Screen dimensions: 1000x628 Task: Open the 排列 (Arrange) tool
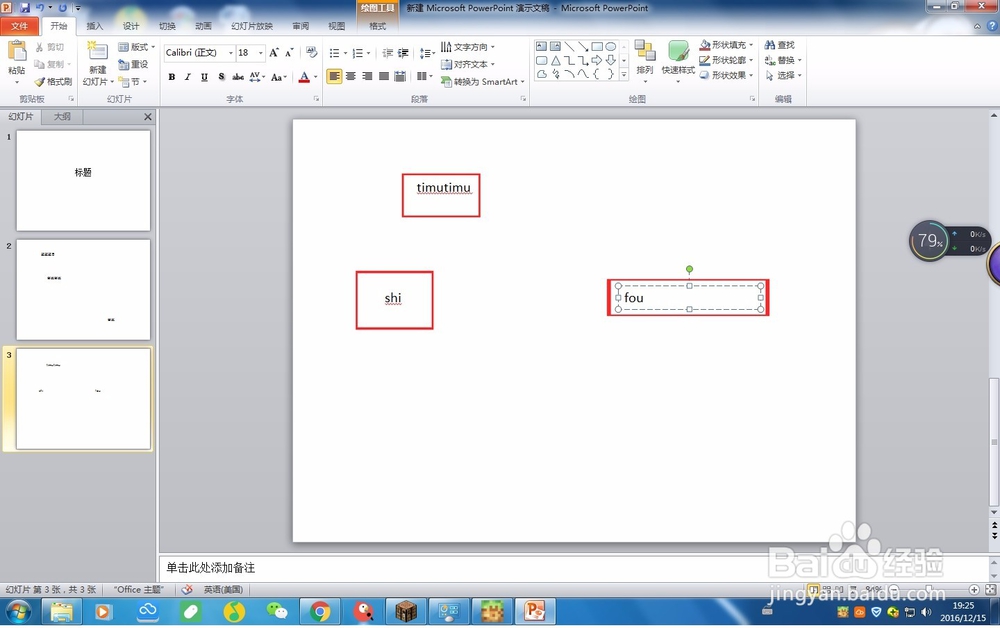click(x=644, y=58)
